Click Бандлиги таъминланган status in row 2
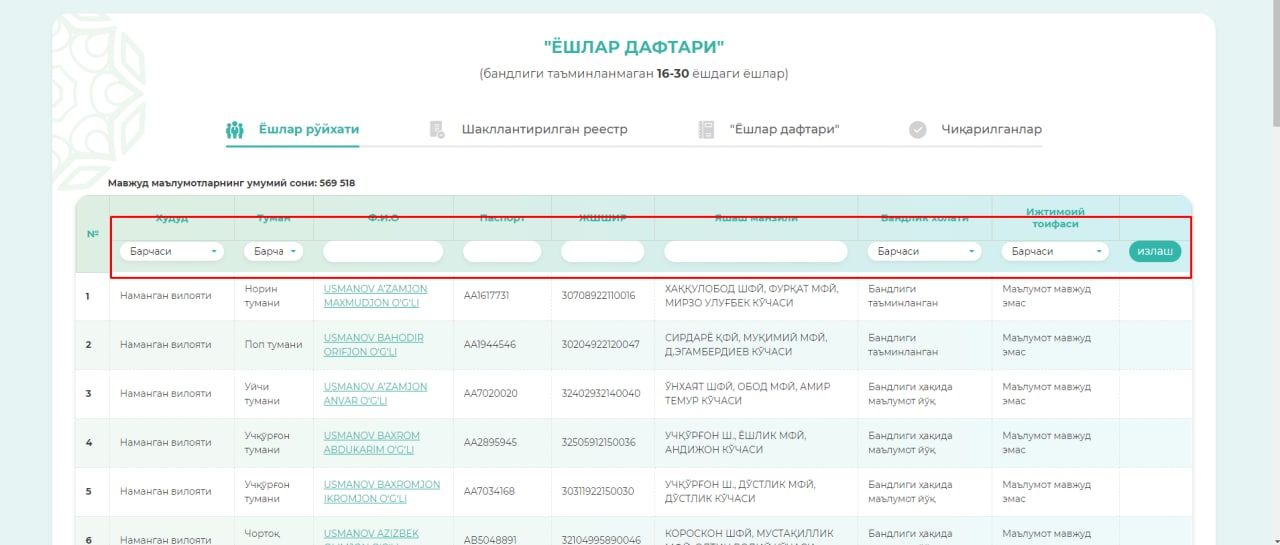Image resolution: width=1280 pixels, height=545 pixels. pos(903,345)
